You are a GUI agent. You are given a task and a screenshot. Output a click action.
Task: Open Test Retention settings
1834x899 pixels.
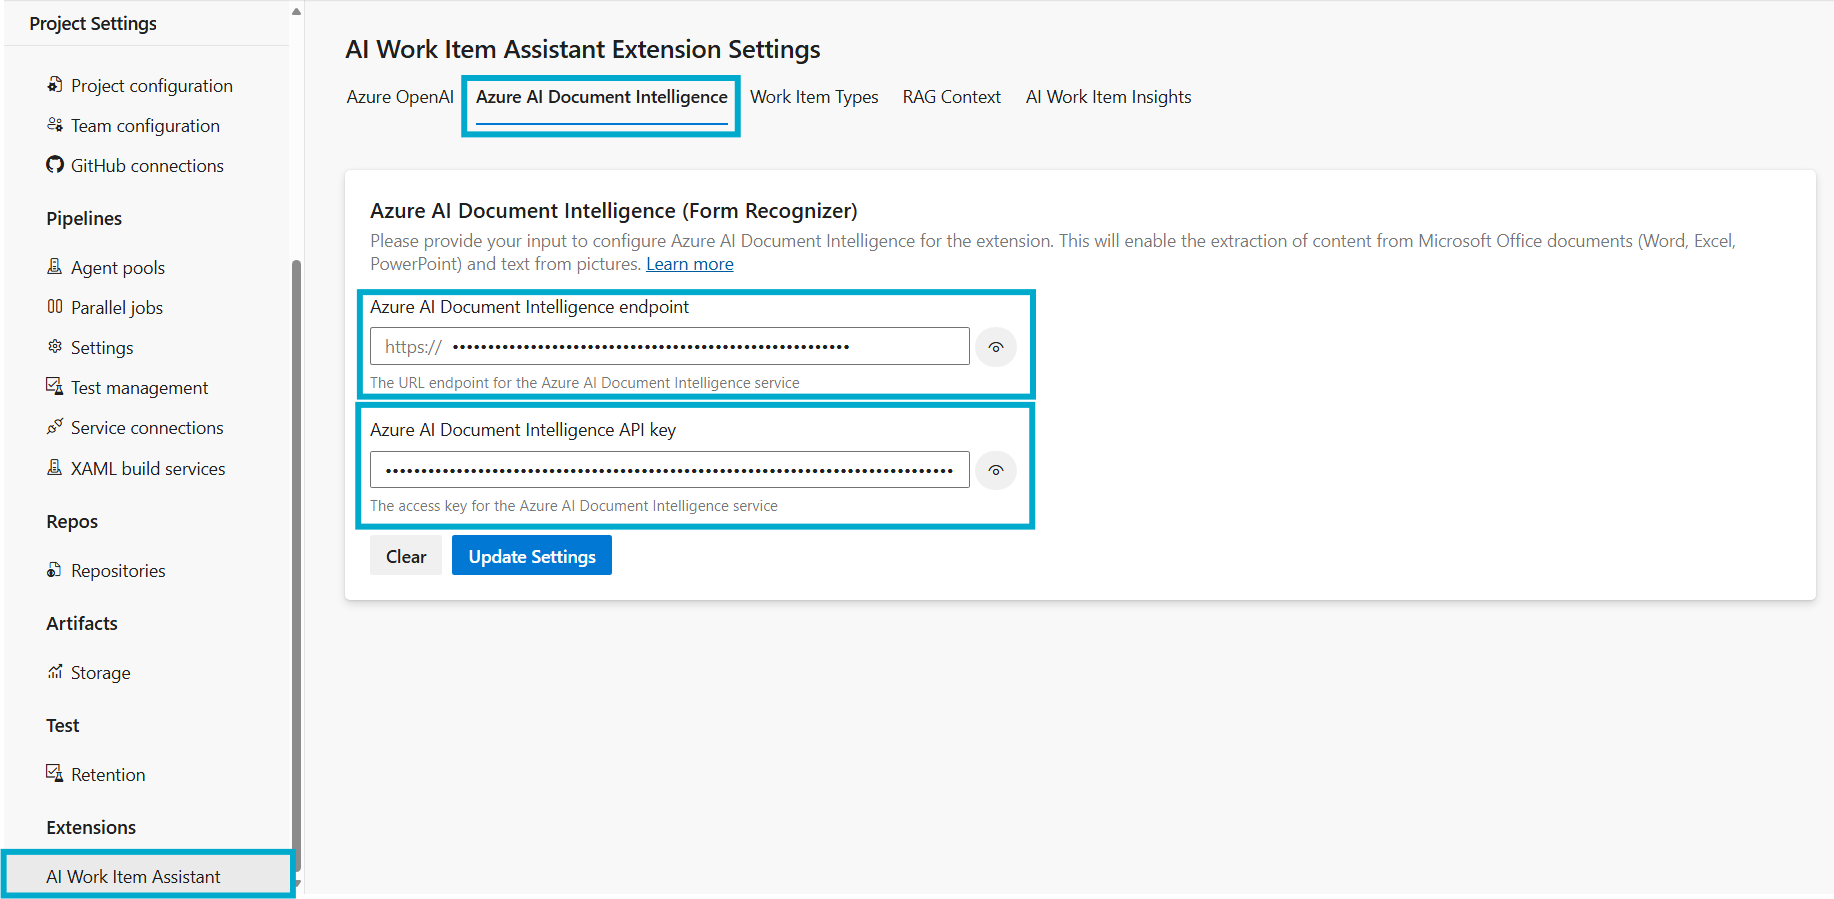click(108, 774)
